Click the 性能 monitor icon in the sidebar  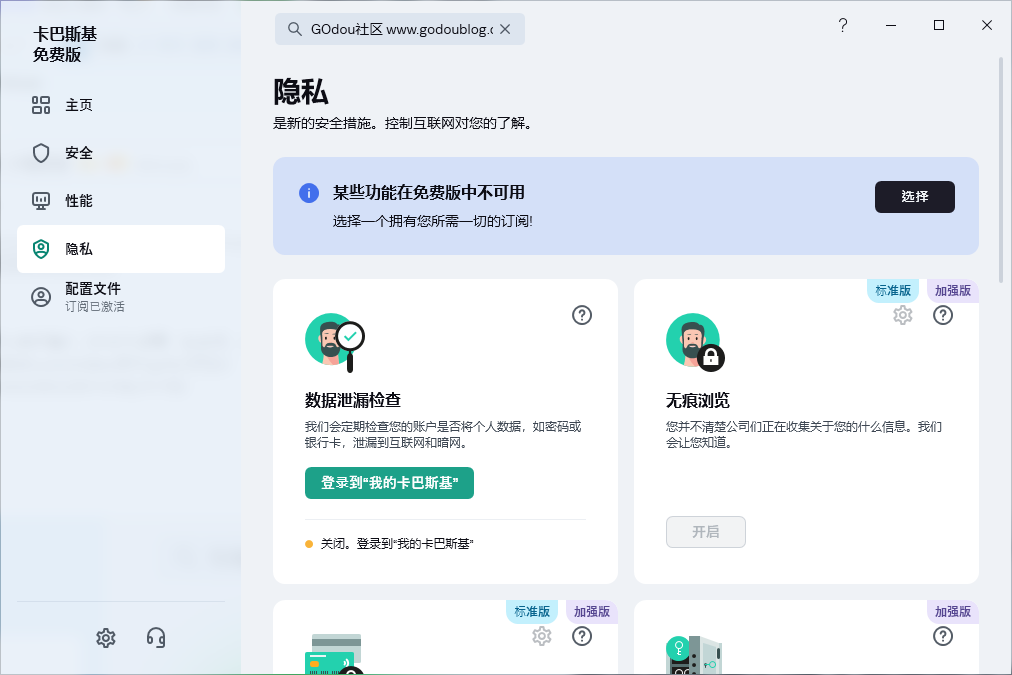(42, 200)
